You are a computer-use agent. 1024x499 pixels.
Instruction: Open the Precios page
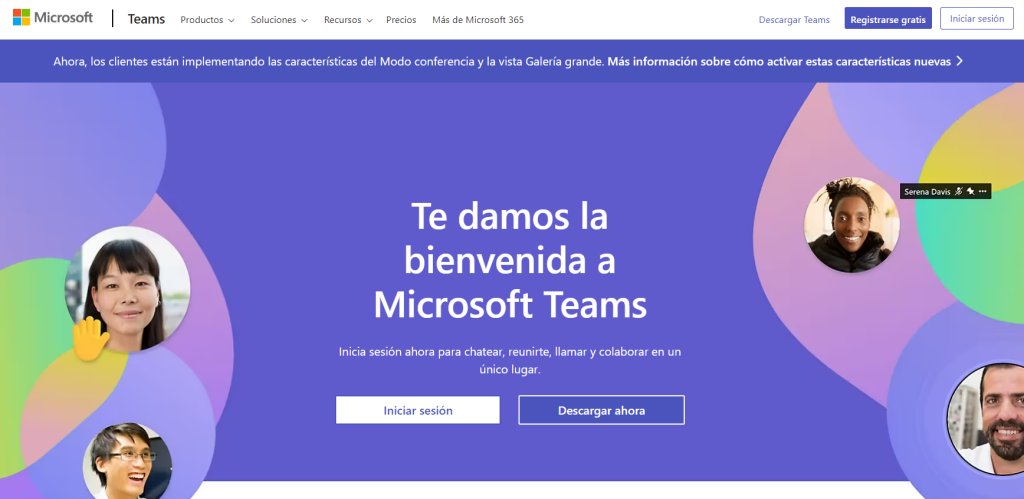[401, 20]
